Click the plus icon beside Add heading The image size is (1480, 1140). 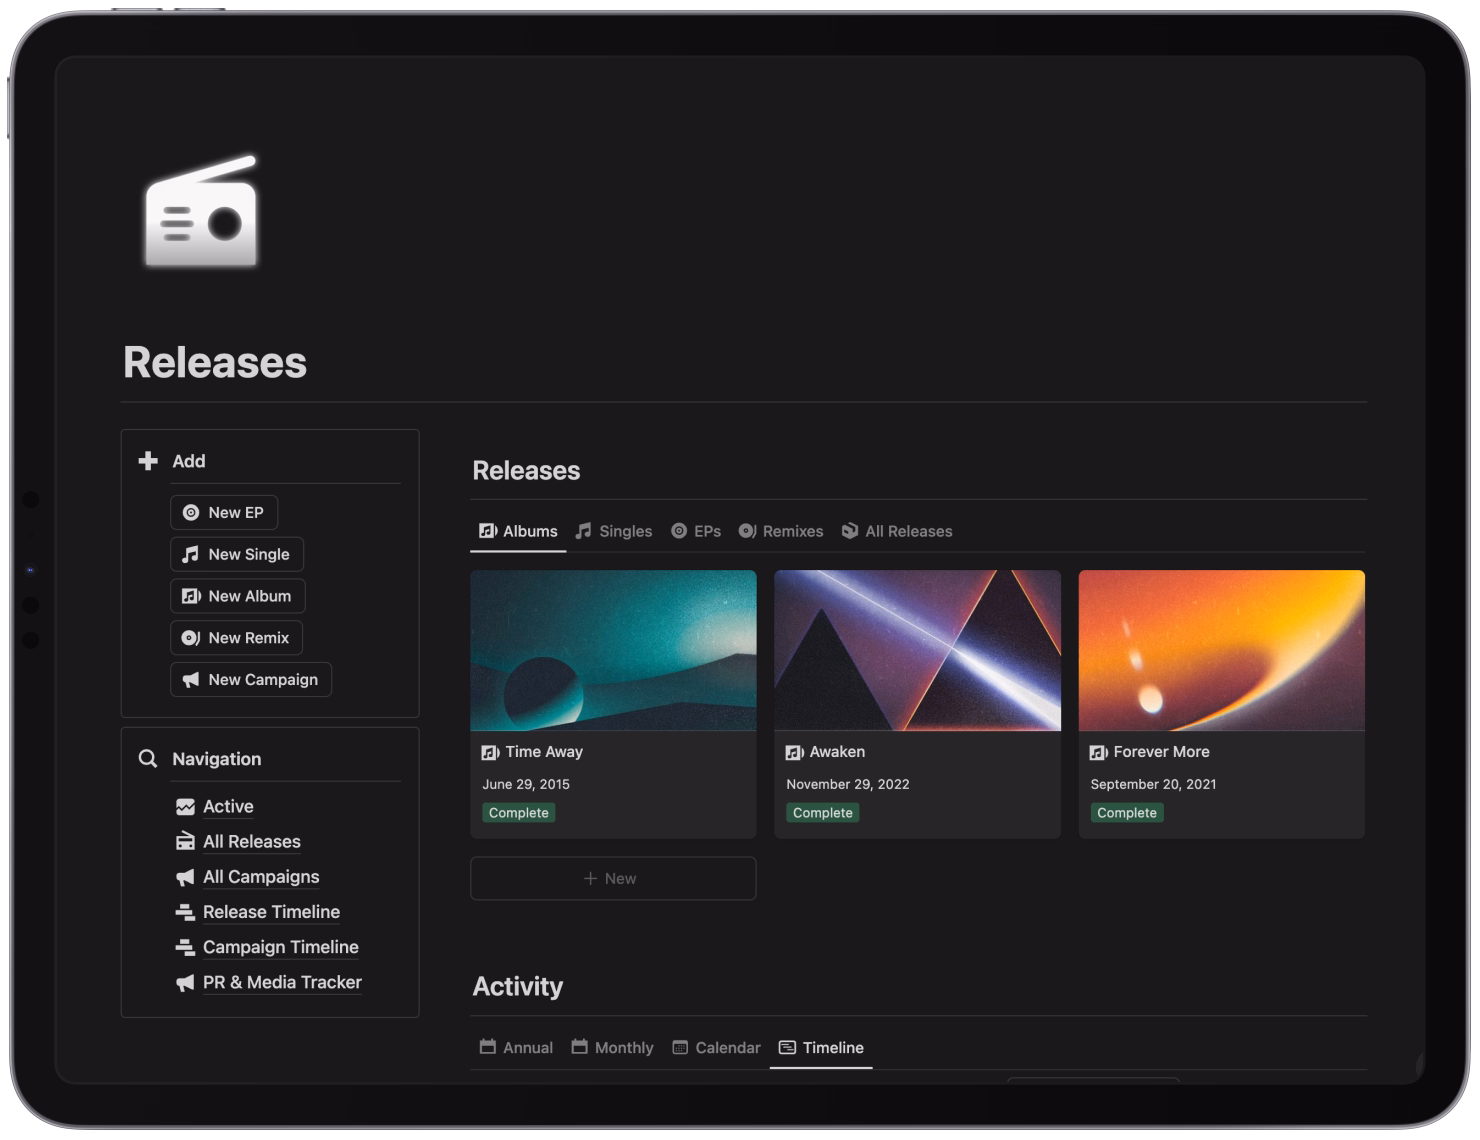[148, 460]
